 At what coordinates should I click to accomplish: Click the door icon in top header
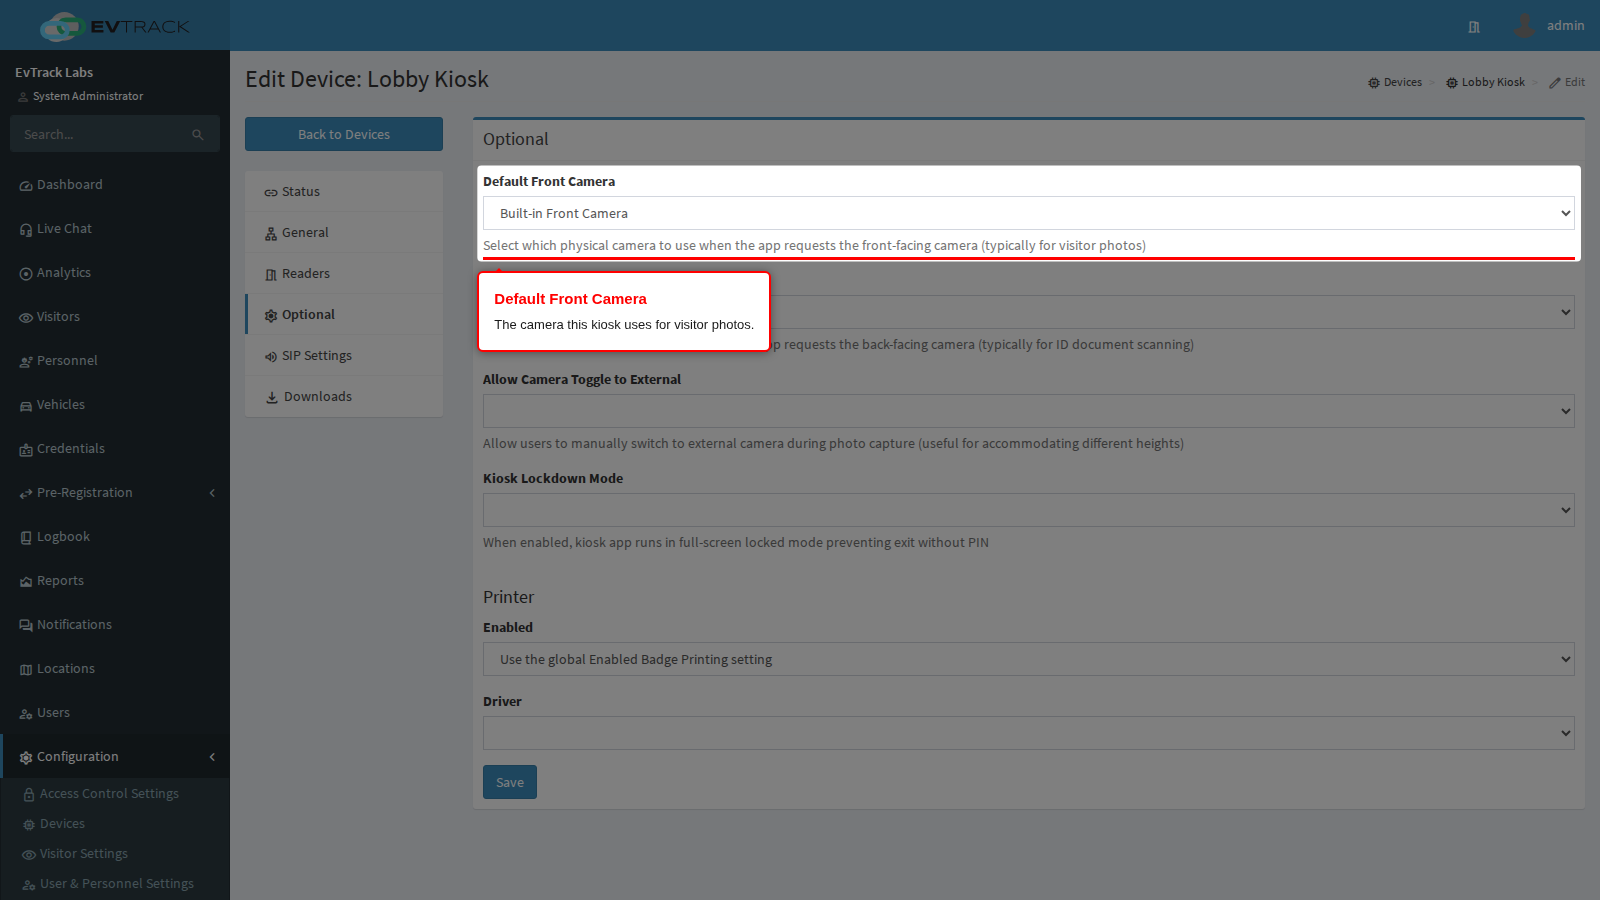(x=1474, y=27)
